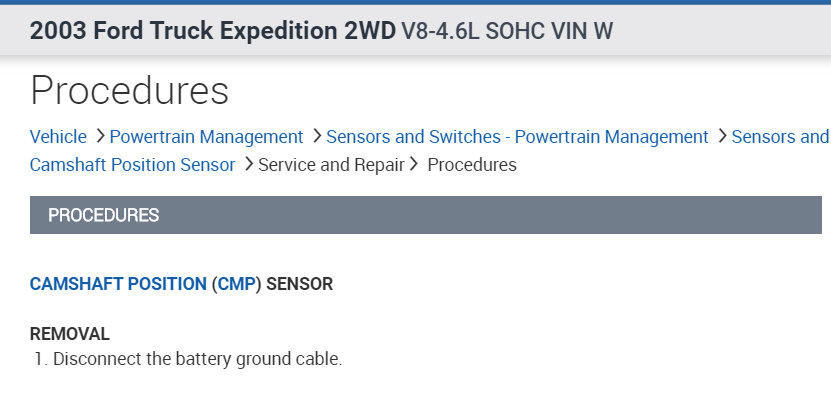Click the chevron following Powertrain Management breadcrumb
The width and height of the screenshot is (831, 402).
point(316,137)
